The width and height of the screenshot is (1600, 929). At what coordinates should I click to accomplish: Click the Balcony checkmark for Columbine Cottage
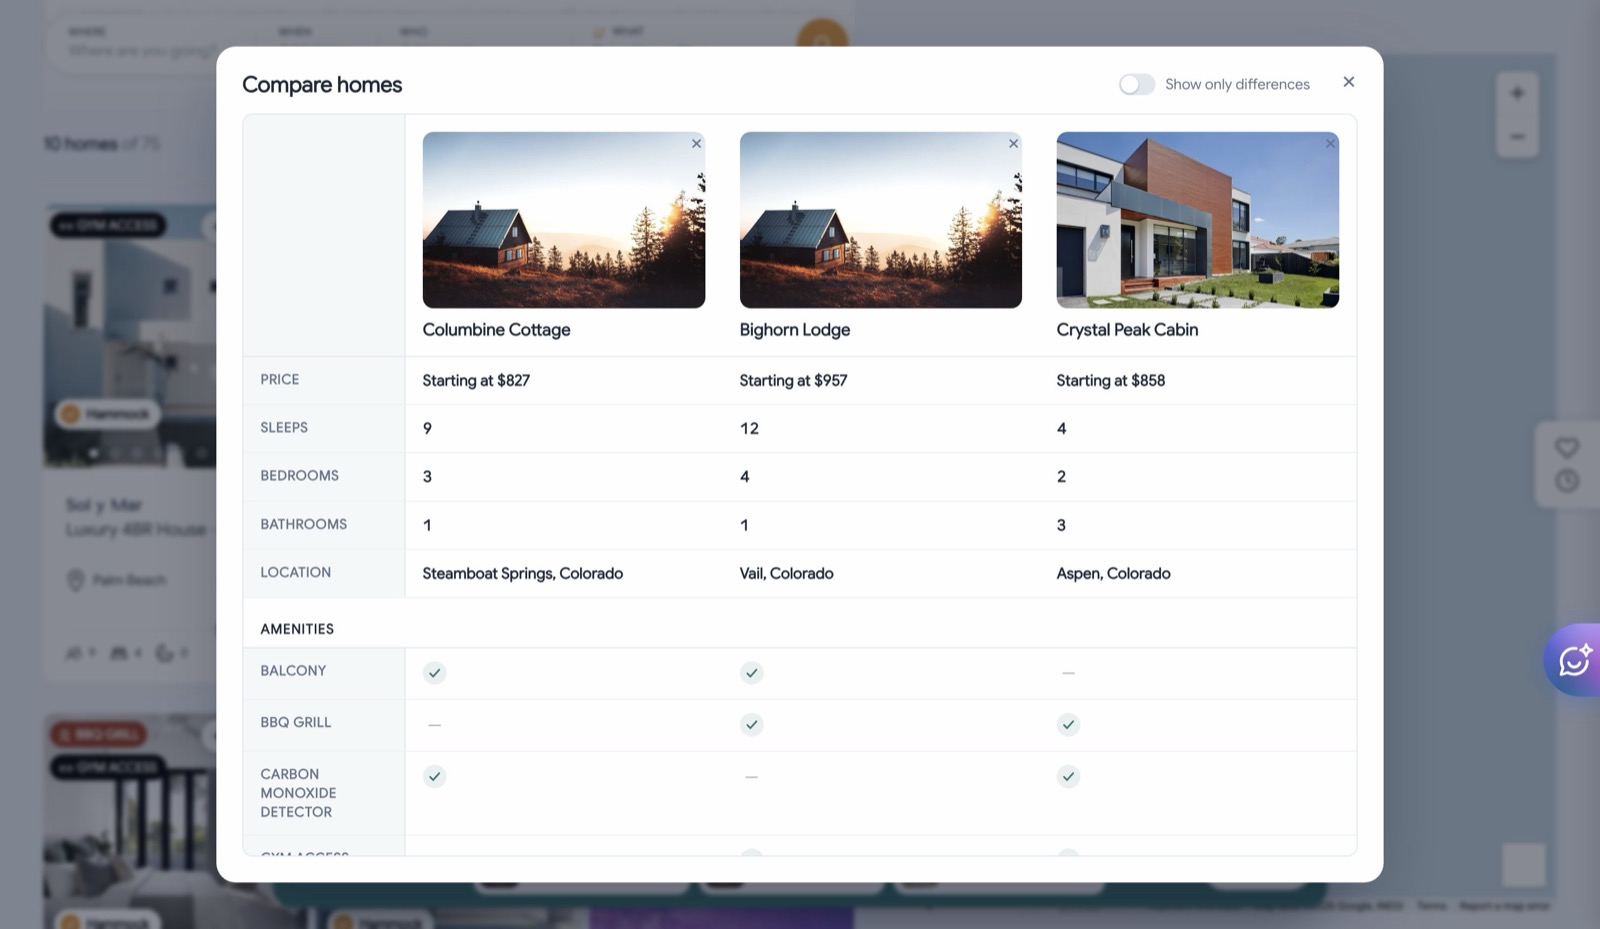434,673
